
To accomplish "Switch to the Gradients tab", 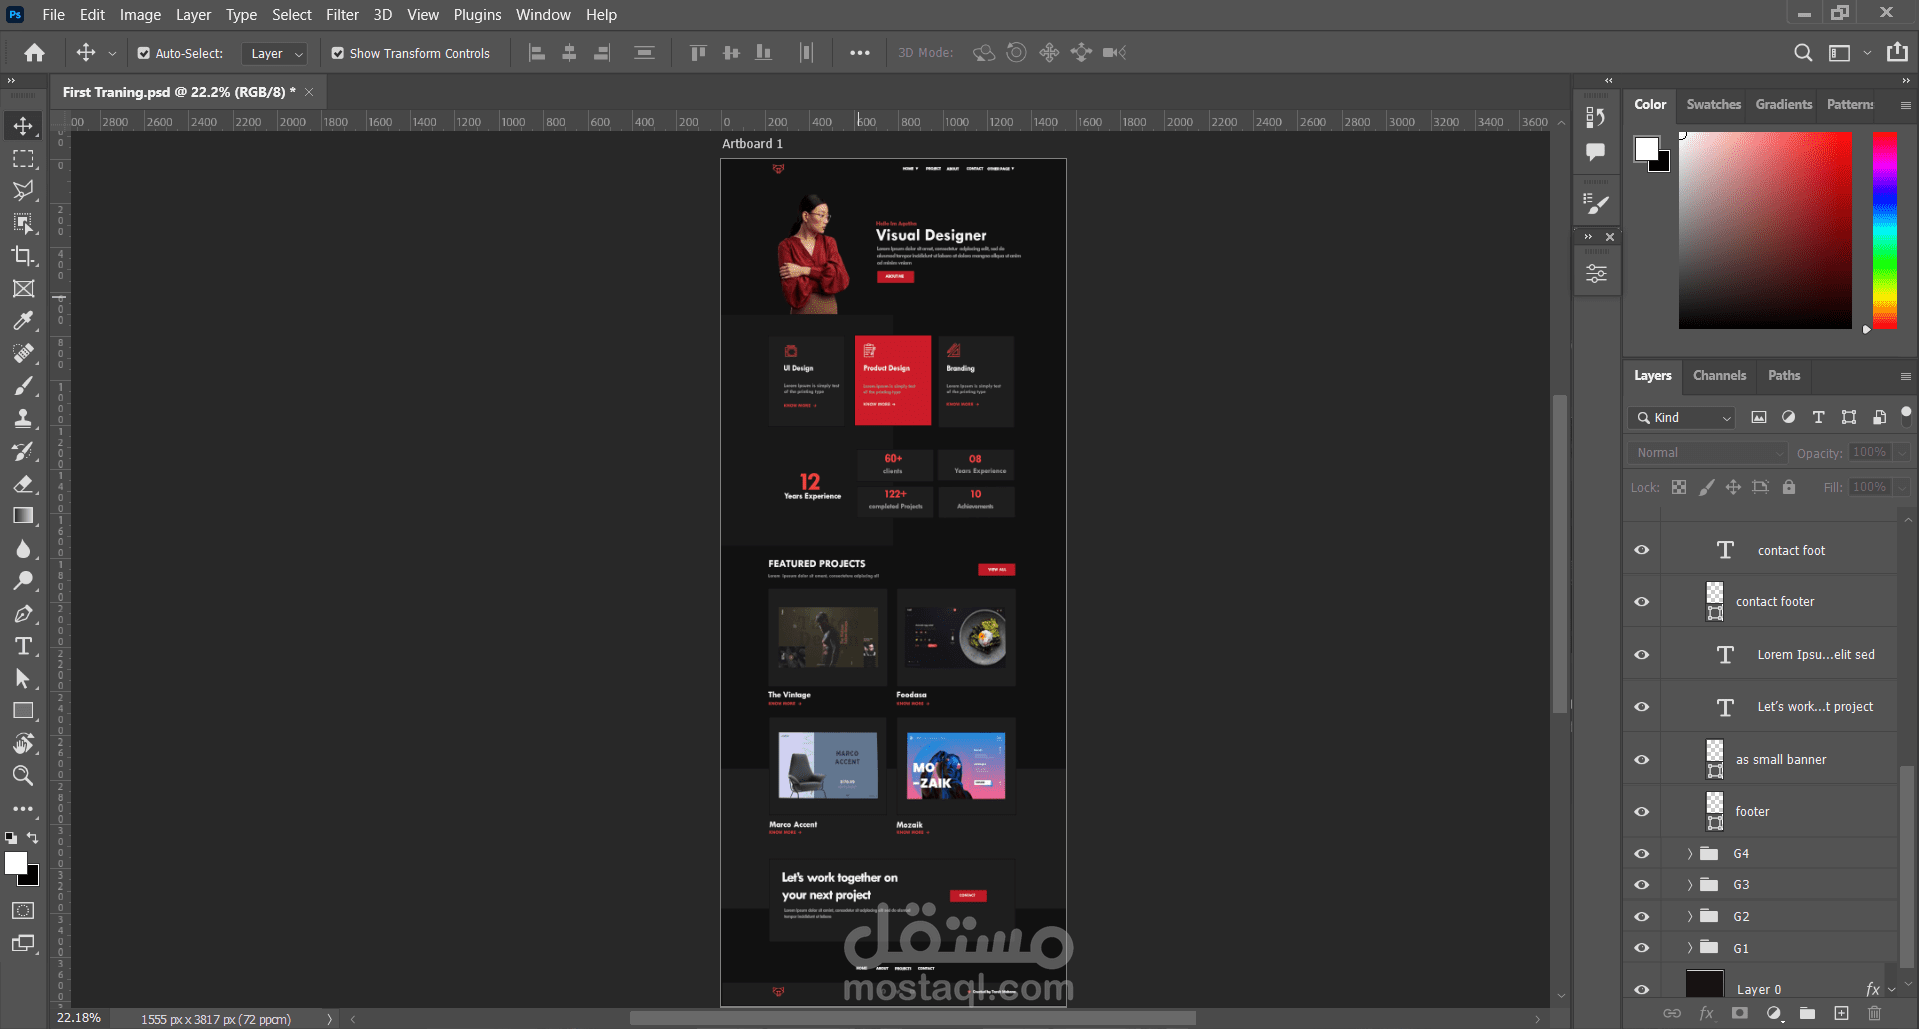I will tap(1783, 104).
